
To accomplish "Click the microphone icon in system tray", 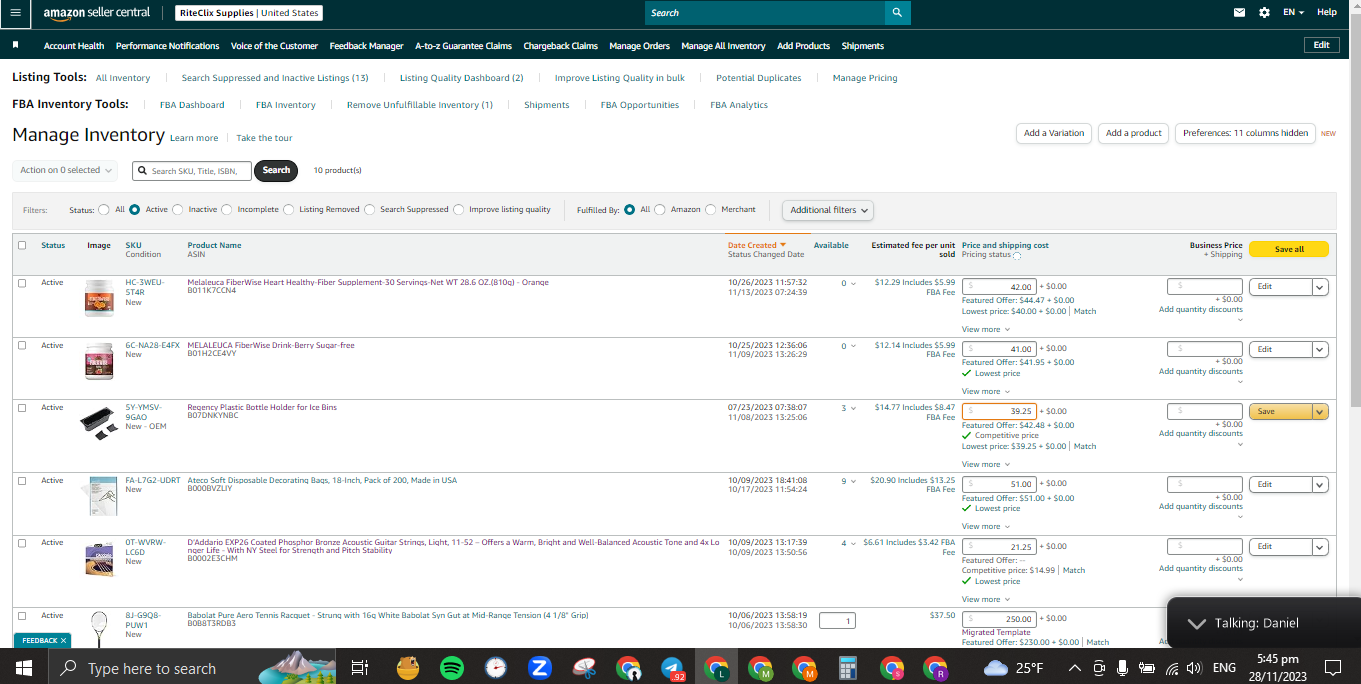I will (x=1123, y=667).
